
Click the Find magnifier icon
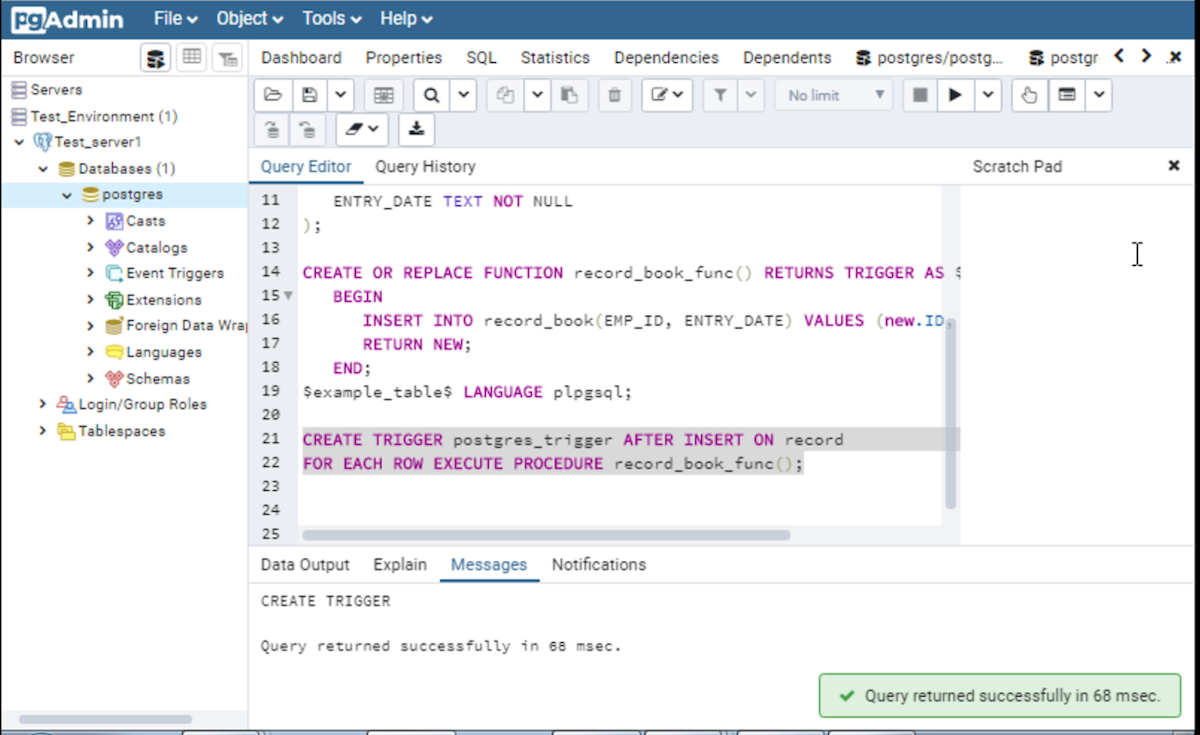coord(431,95)
